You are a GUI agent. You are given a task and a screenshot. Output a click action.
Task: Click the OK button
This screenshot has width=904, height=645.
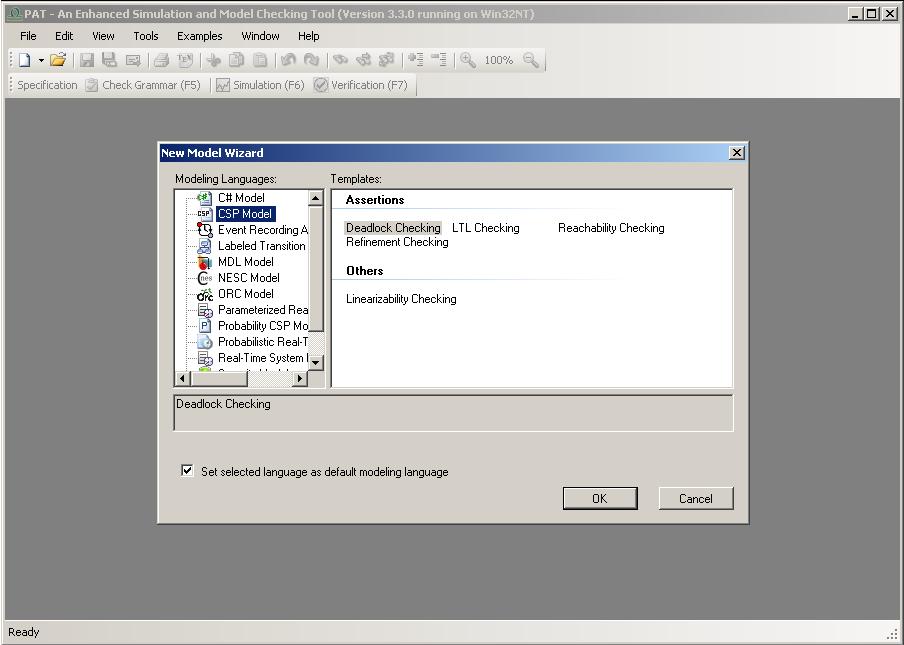coord(600,498)
